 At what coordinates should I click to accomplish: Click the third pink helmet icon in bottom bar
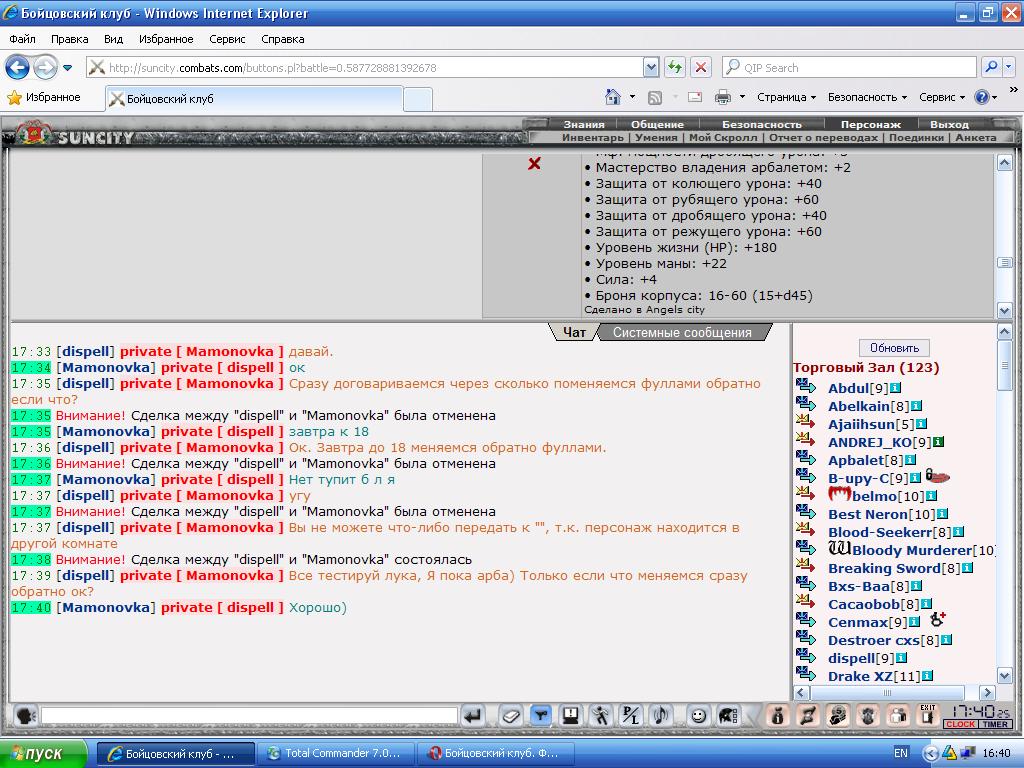pos(837,716)
